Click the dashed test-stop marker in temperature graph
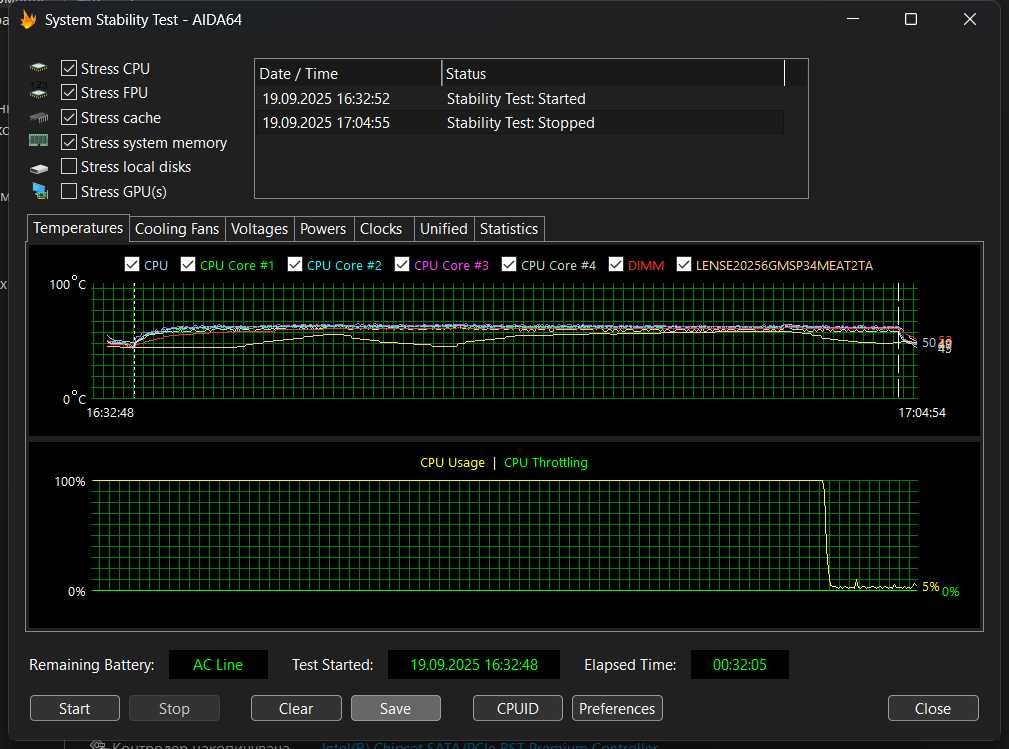 tap(899, 340)
